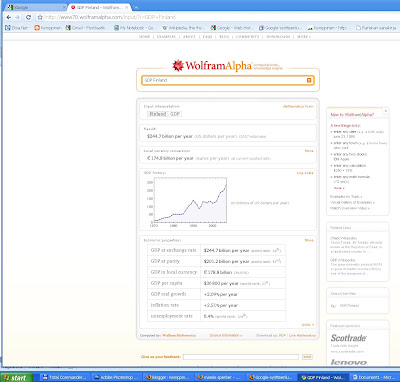Expand More in local currency conversion
The image size is (400, 382).
[309, 151]
